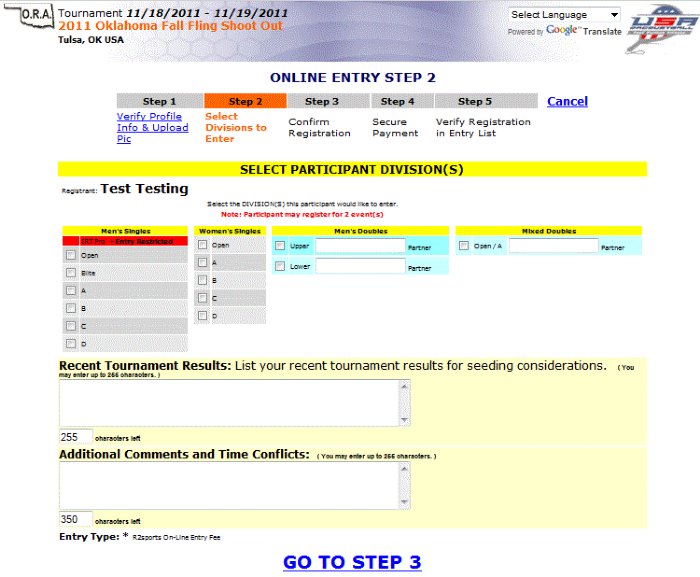
Task: Click the GO TO STEP 3 link
Action: [x=352, y=562]
